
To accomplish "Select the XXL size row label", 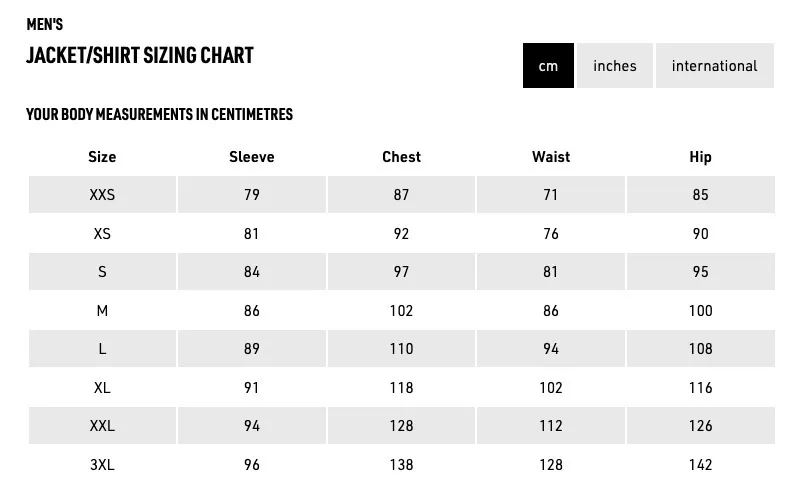I will [x=102, y=426].
